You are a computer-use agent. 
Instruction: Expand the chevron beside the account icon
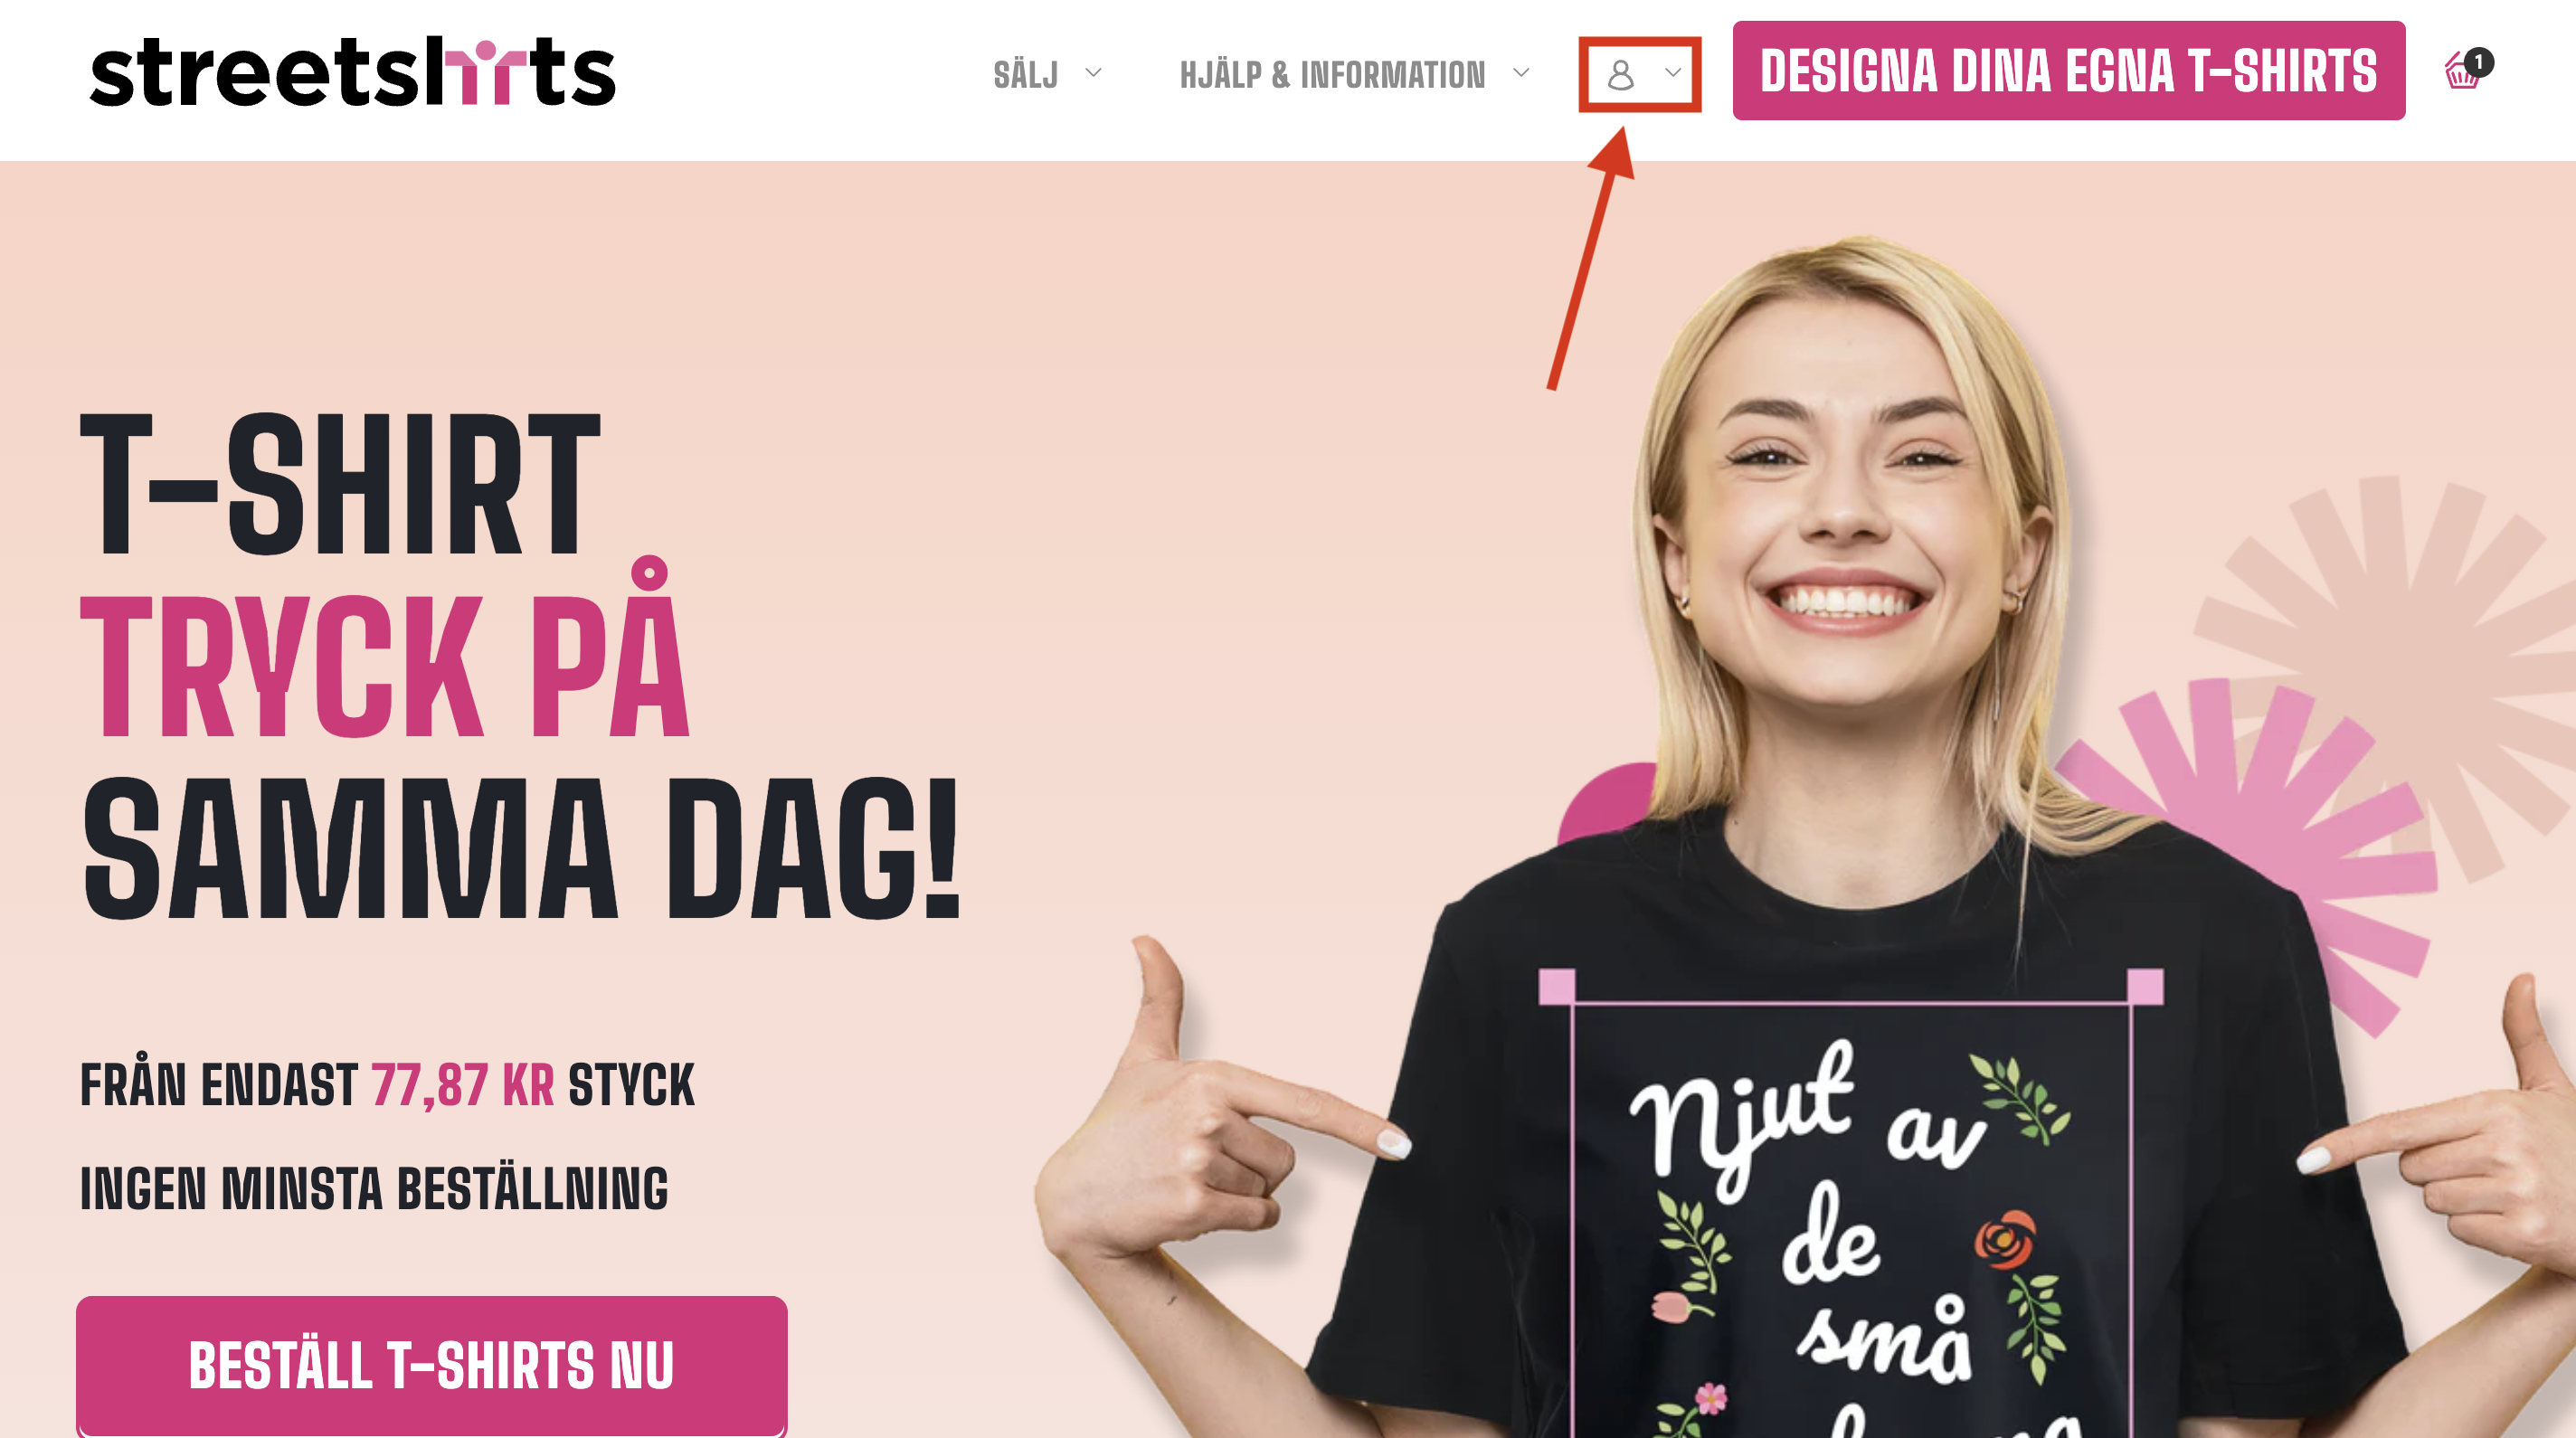(x=1673, y=73)
